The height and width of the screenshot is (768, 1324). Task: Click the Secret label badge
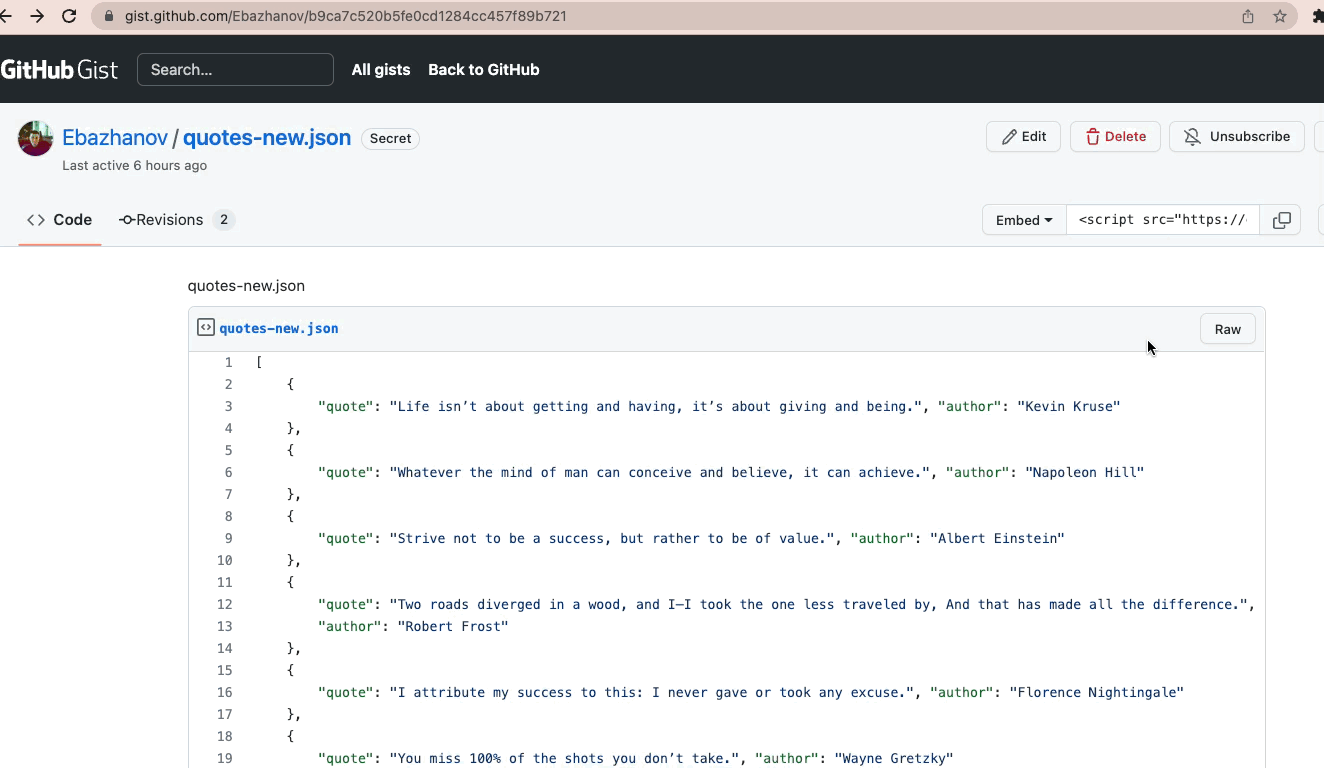[x=390, y=139]
